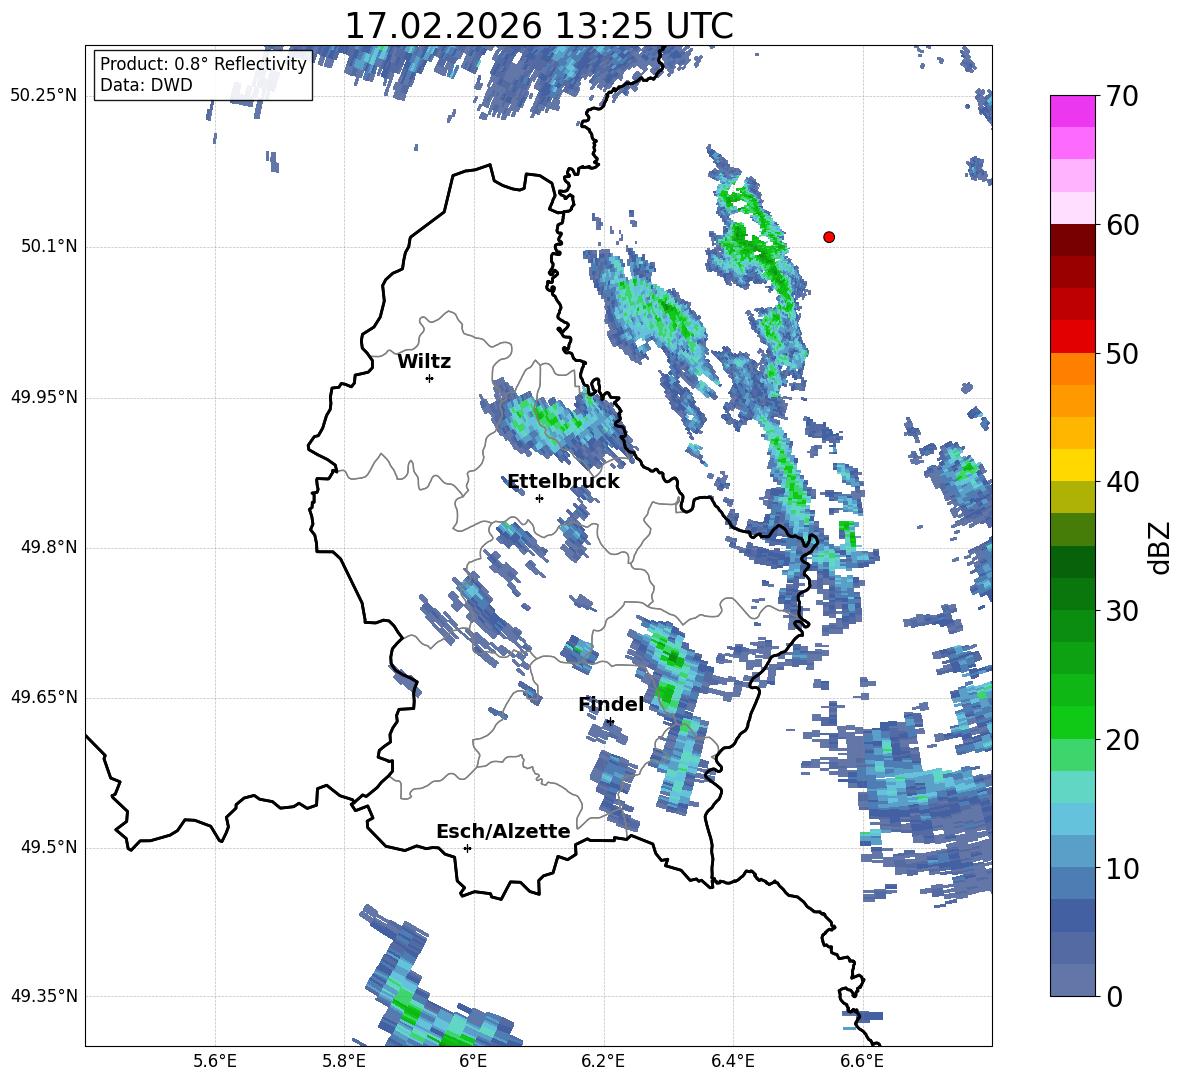Click the Findel station label
Viewport: 1184px width, 1081px height.
coord(611,704)
